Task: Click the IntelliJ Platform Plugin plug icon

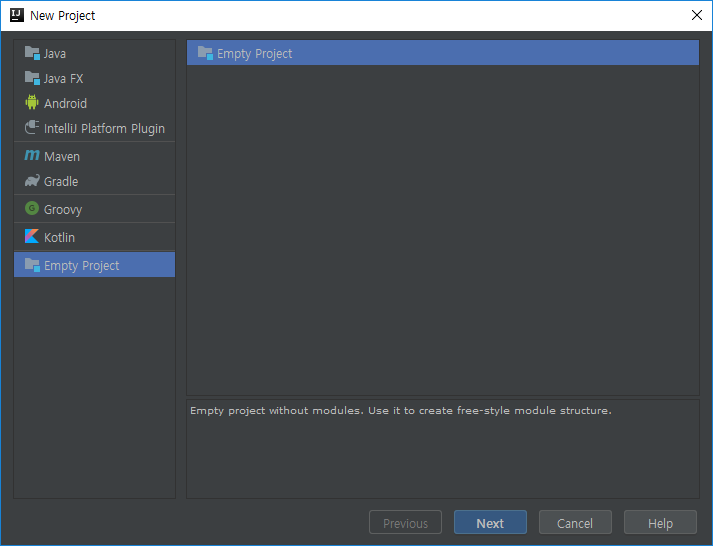Action: 32,127
